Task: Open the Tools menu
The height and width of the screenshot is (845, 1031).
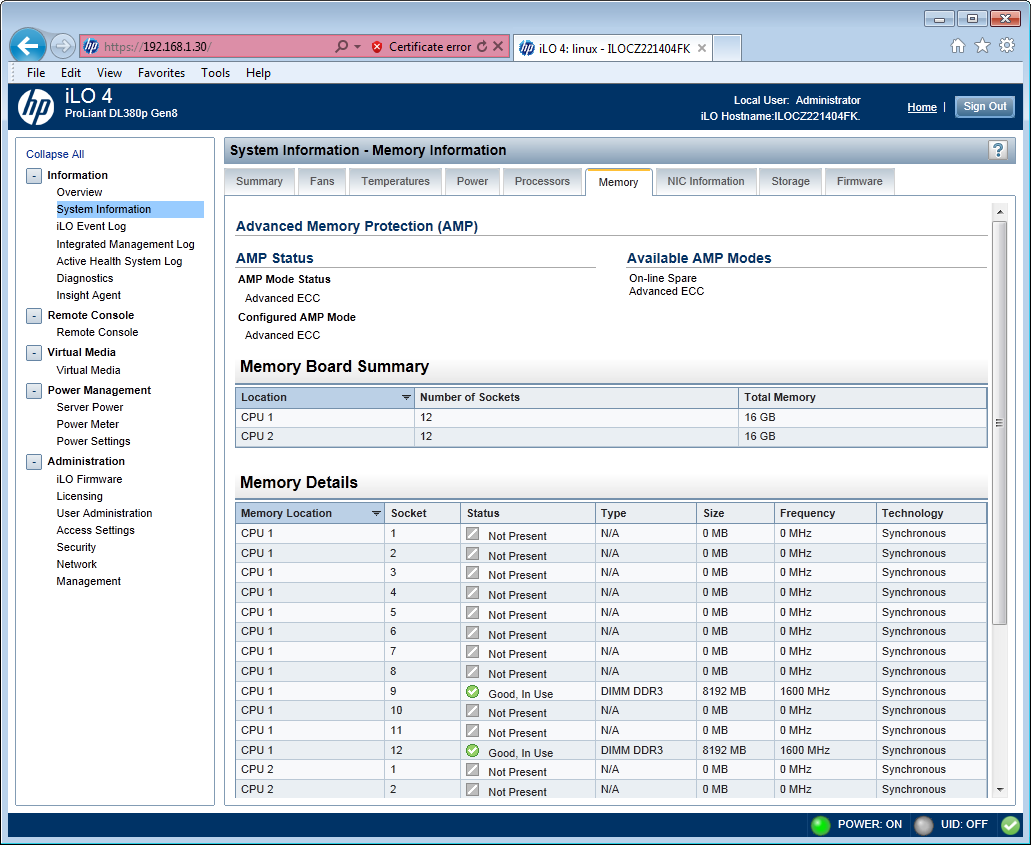Action: (x=215, y=72)
